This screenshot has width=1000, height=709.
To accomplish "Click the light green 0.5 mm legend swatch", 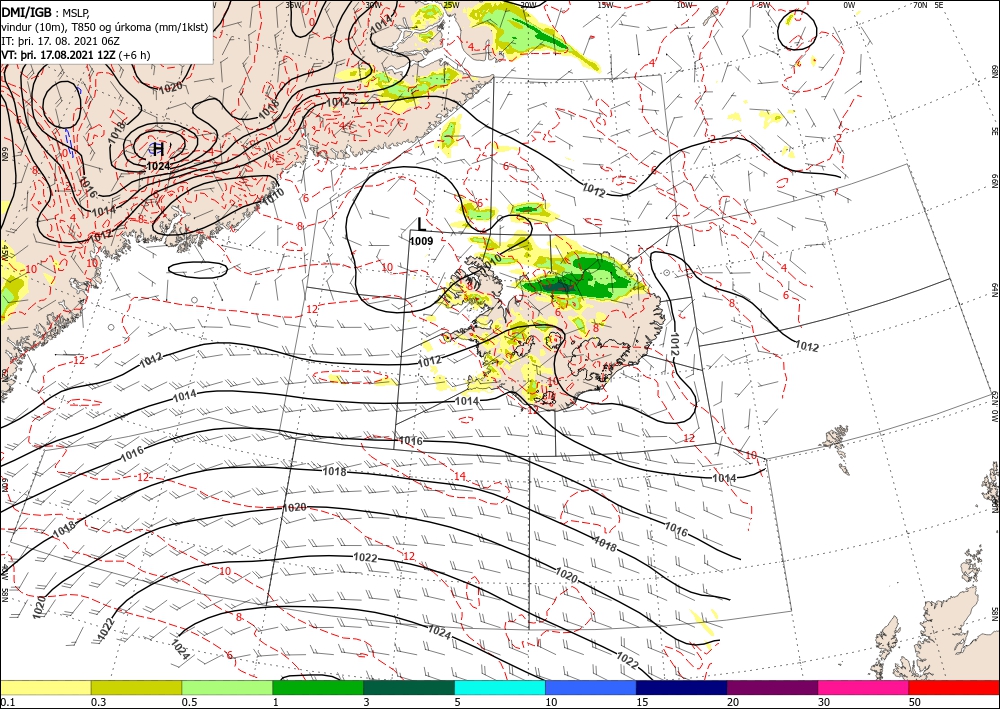I will point(227,687).
